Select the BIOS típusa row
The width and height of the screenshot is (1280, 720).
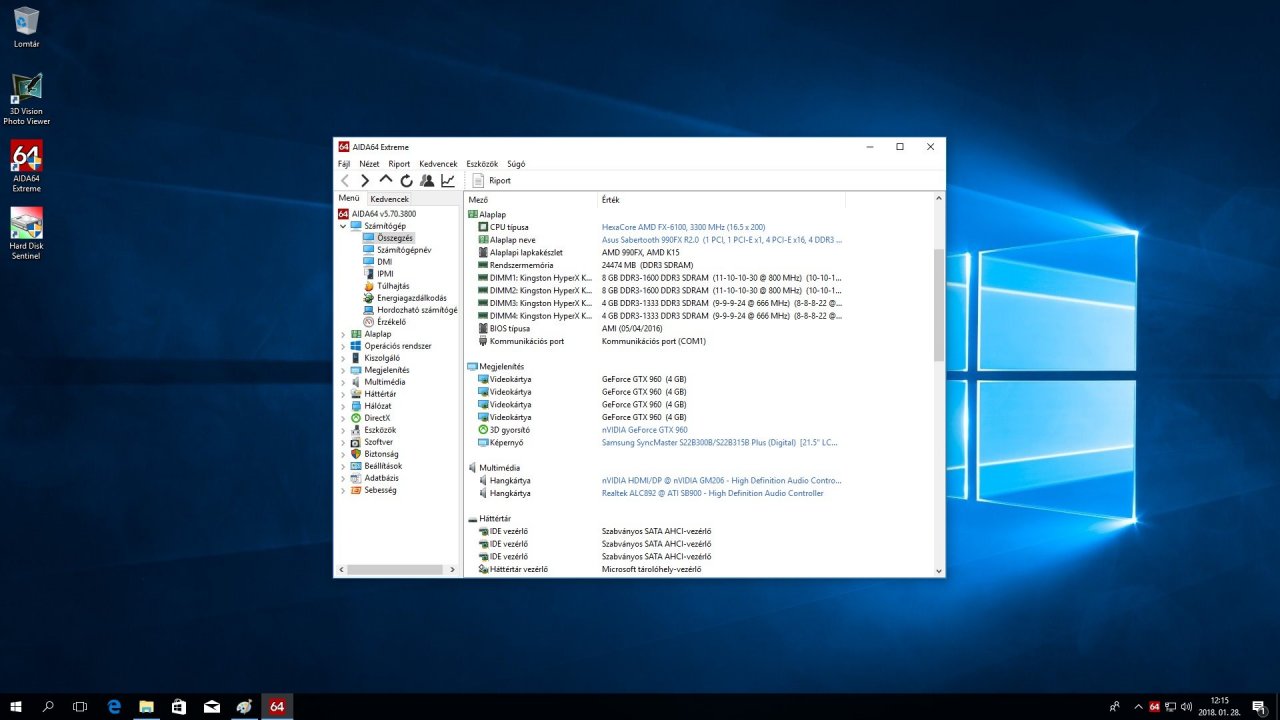tap(655, 328)
